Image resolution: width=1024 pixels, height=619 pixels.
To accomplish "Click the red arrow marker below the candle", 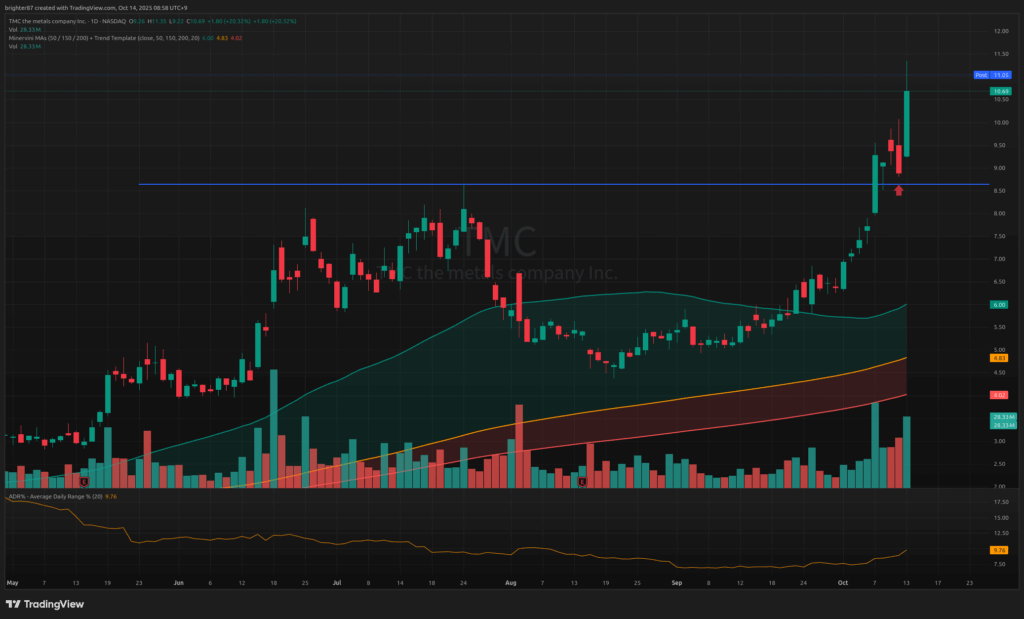I will [899, 190].
